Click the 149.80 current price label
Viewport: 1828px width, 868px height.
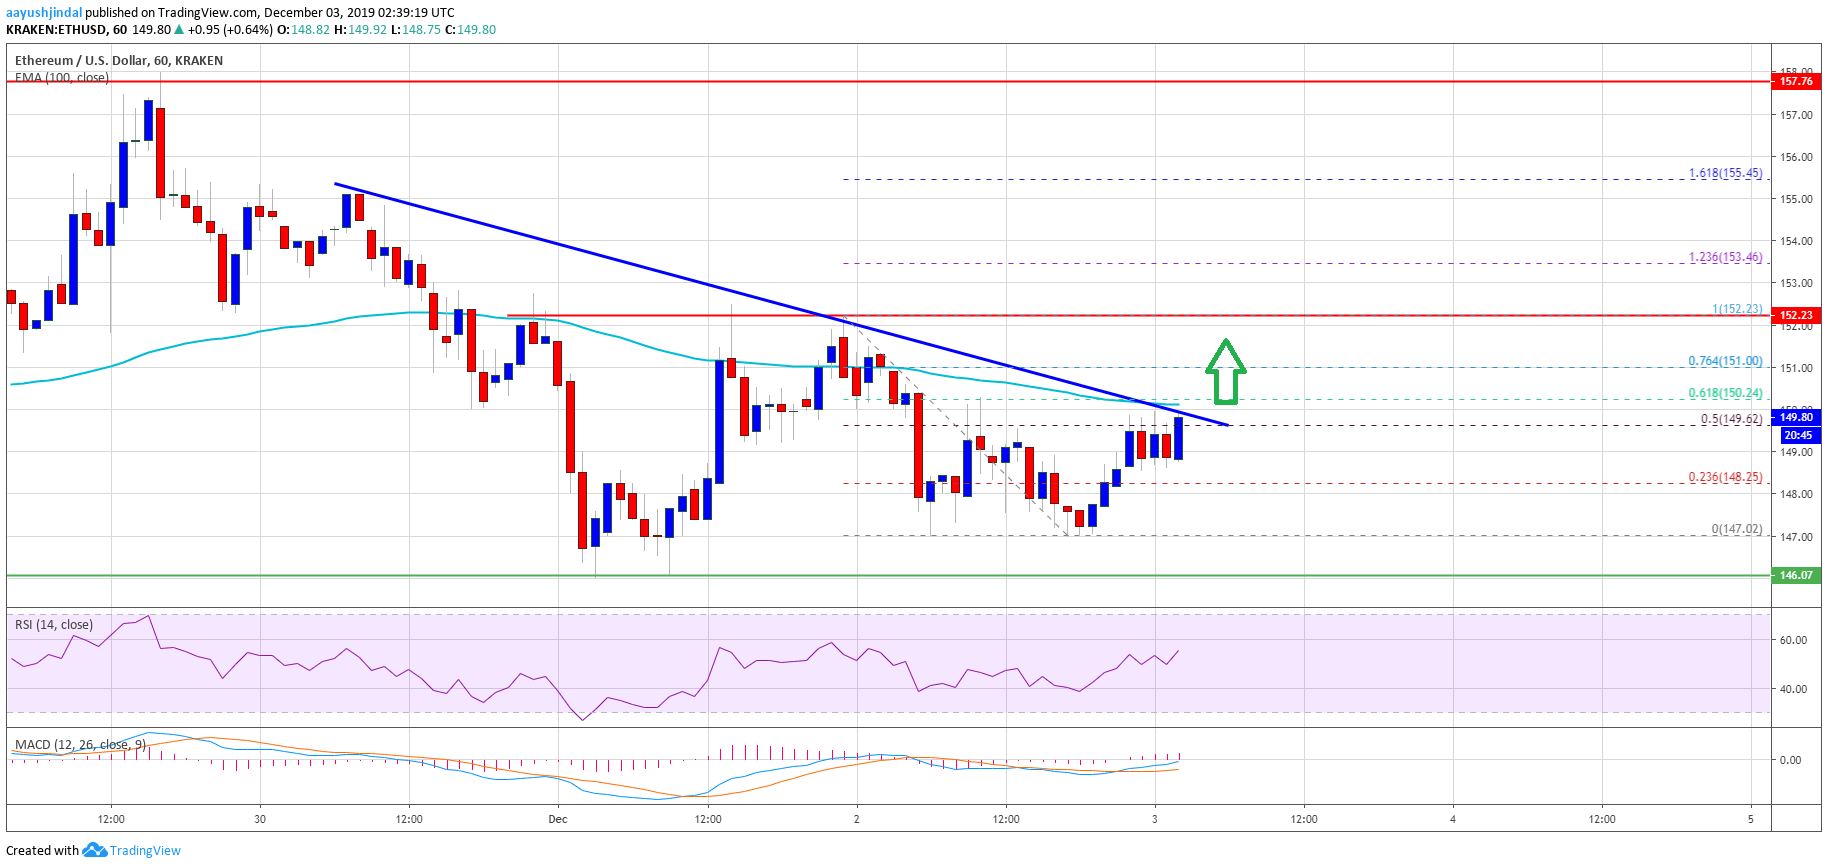1797,417
